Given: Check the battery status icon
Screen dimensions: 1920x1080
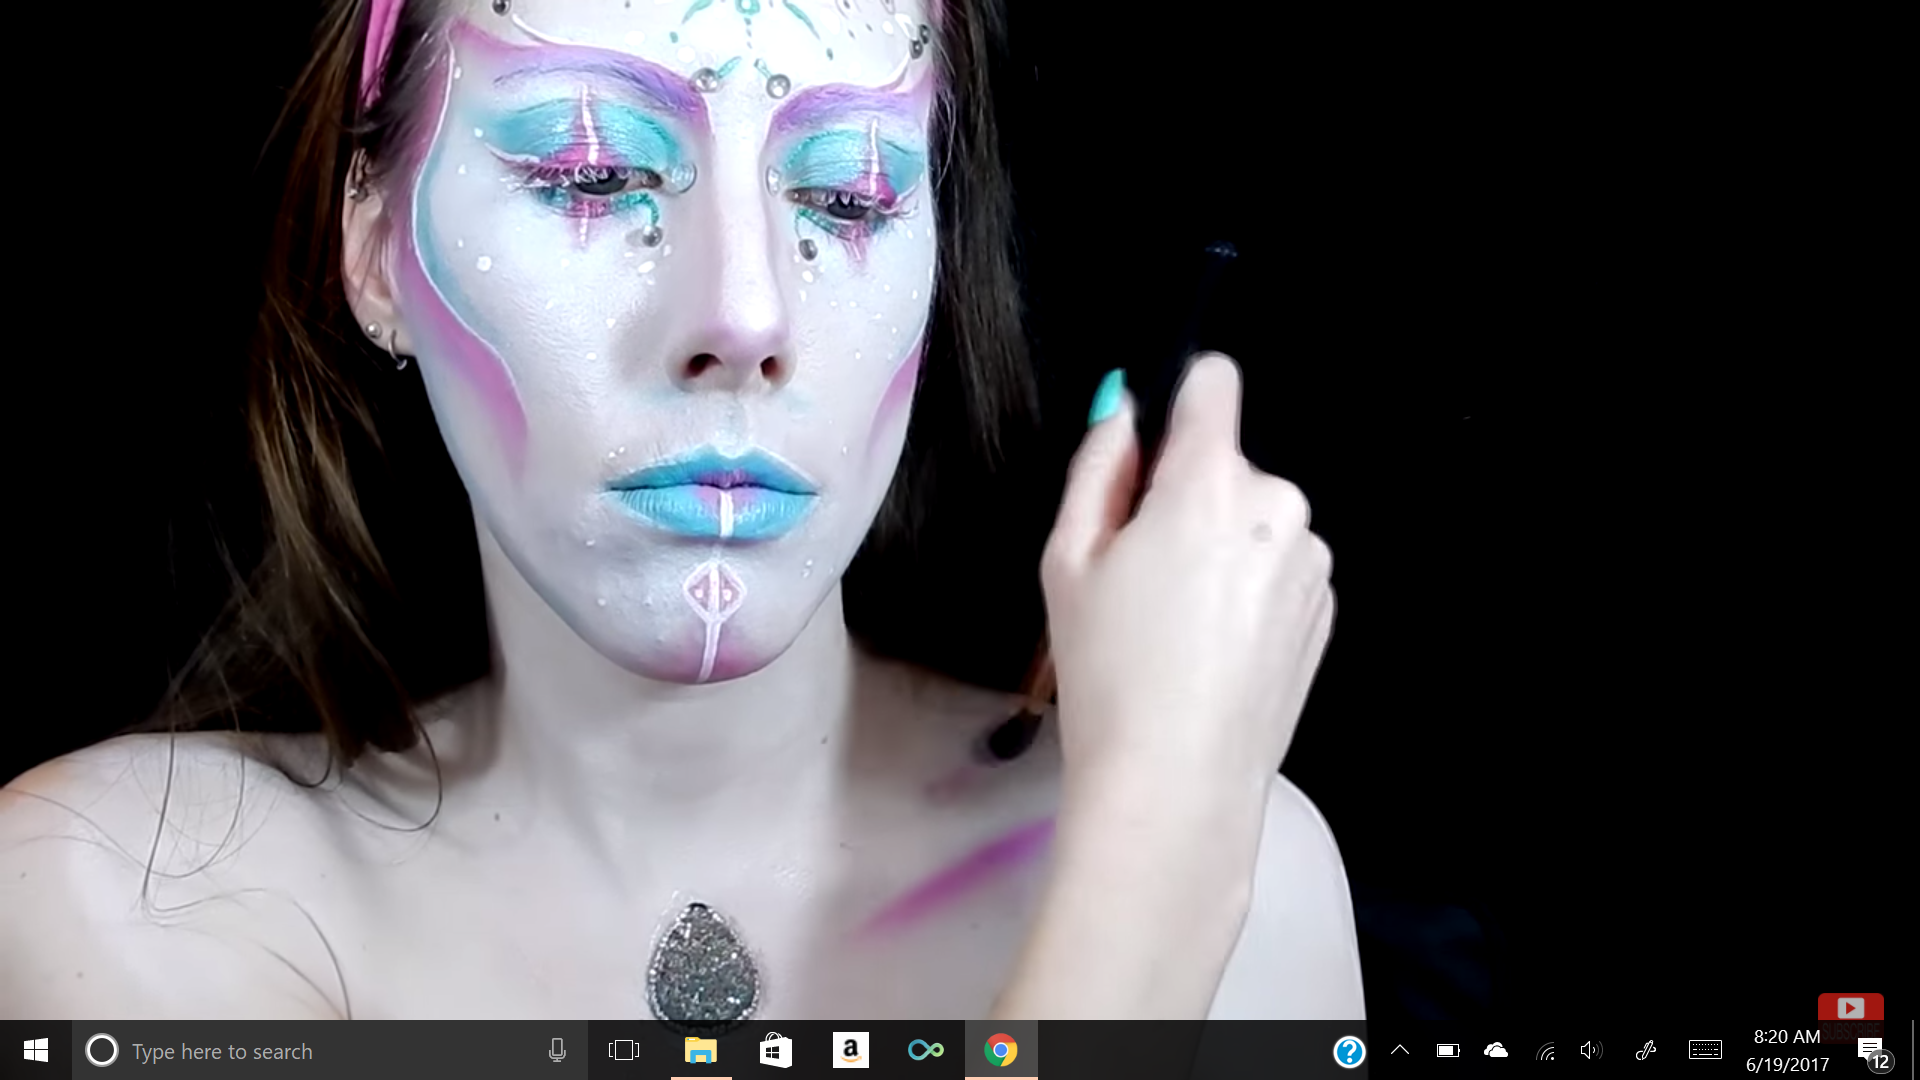Looking at the screenshot, I should click(1448, 1050).
